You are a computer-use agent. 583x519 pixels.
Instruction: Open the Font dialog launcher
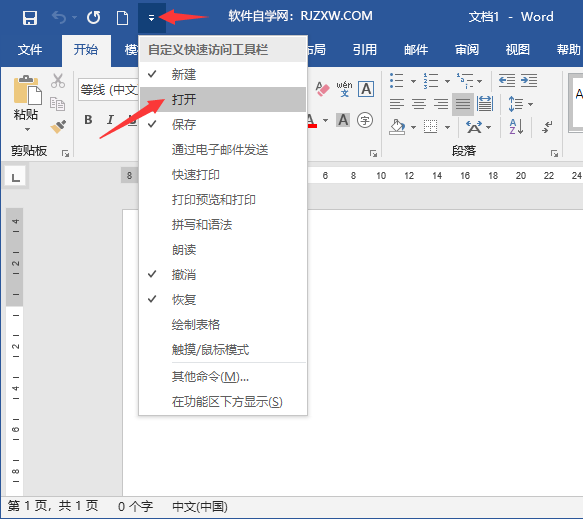[x=373, y=153]
